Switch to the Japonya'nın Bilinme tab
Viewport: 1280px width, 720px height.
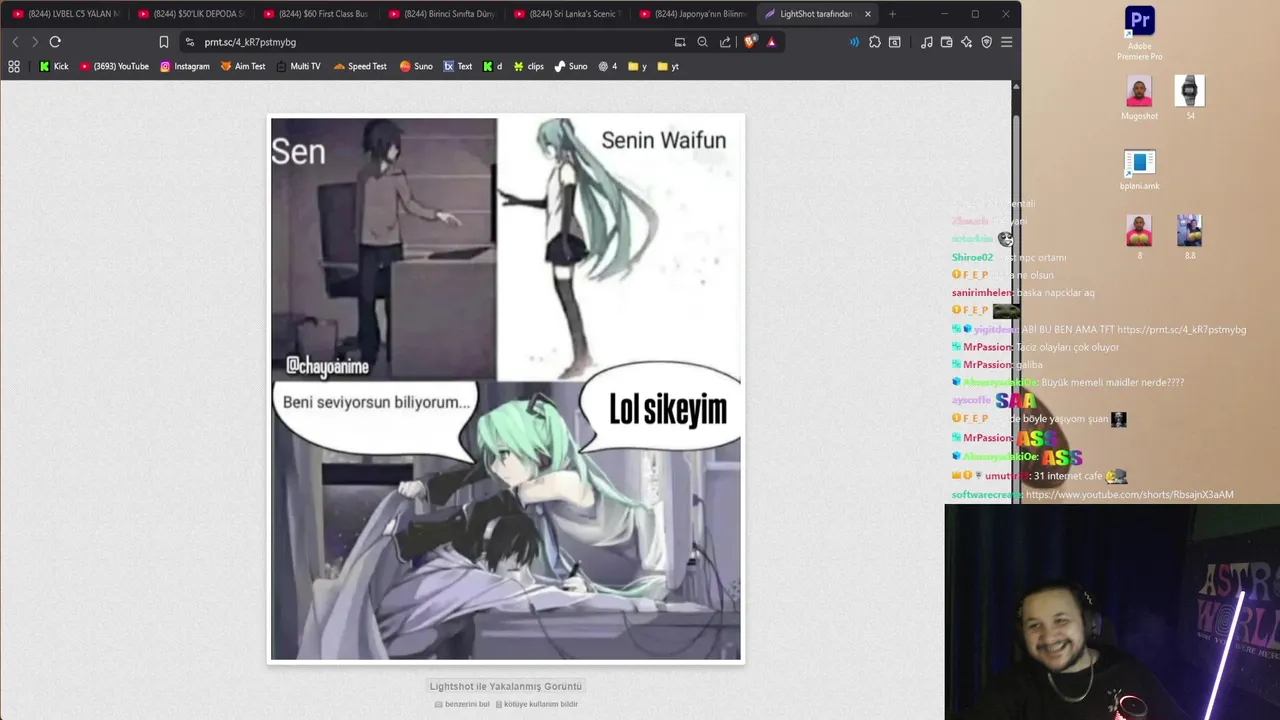691,14
